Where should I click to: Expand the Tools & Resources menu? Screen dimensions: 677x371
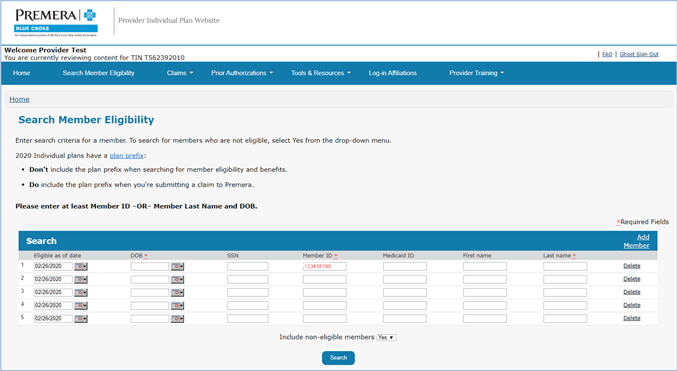point(320,73)
